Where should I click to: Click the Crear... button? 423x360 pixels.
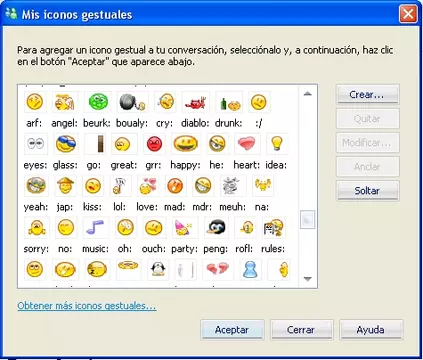(367, 95)
